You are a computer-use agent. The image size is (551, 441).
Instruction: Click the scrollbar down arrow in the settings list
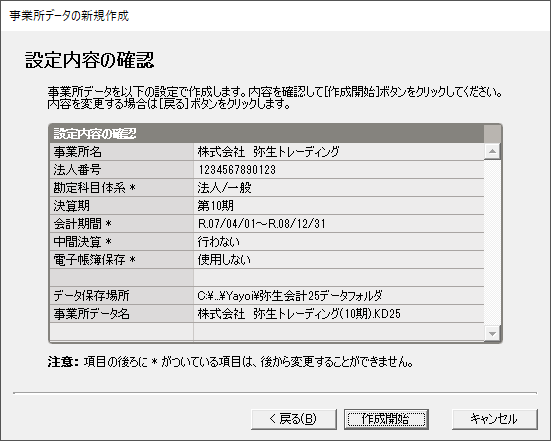point(492,333)
